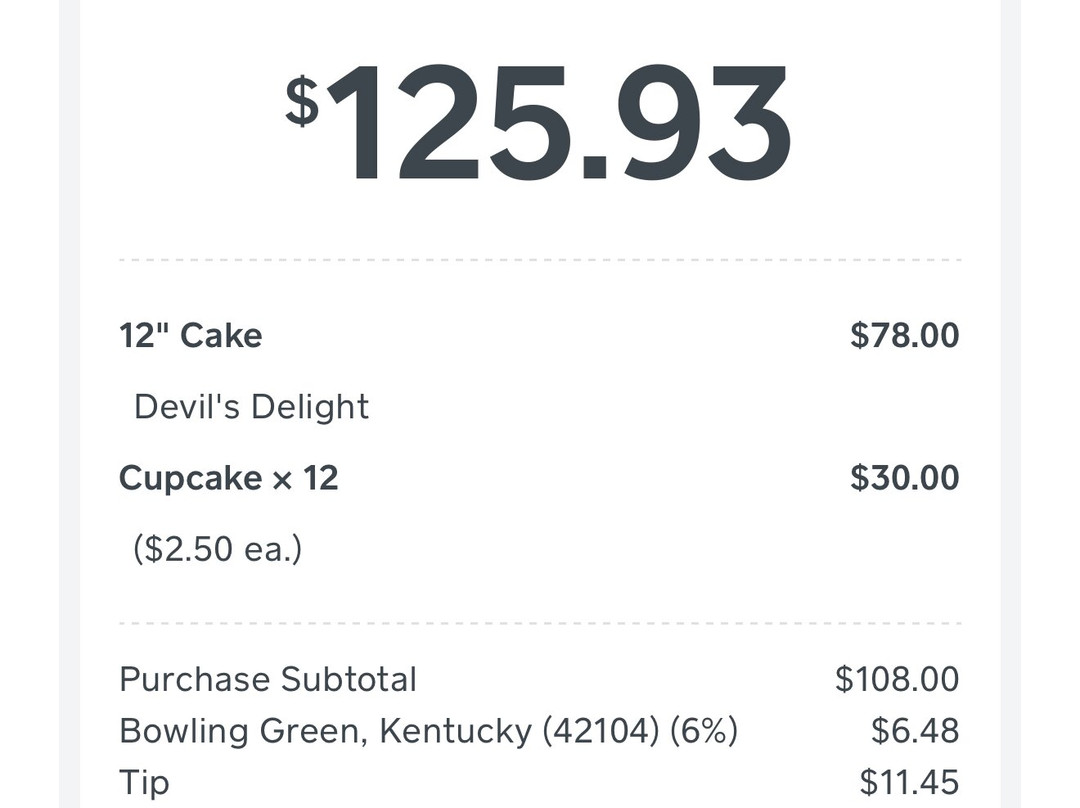Click the $108.00 subtotal amount
Screen dimensions: 1080x808
[x=897, y=679]
